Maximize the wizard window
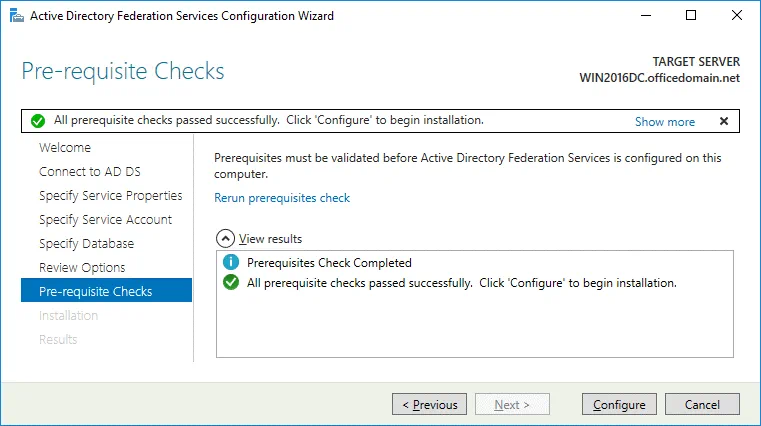The image size is (761, 426). [x=691, y=16]
